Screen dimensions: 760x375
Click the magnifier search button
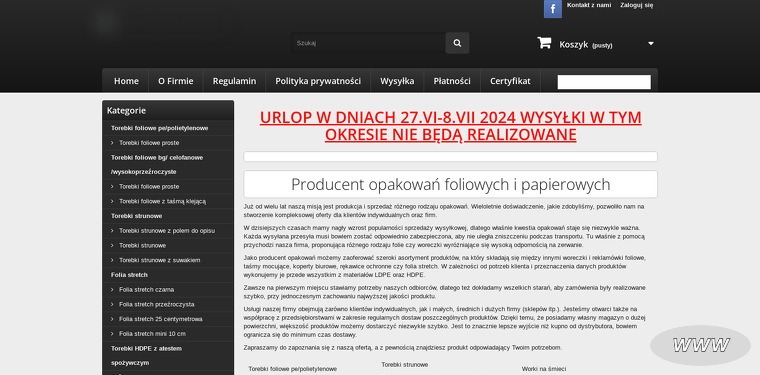pyautogui.click(x=457, y=43)
